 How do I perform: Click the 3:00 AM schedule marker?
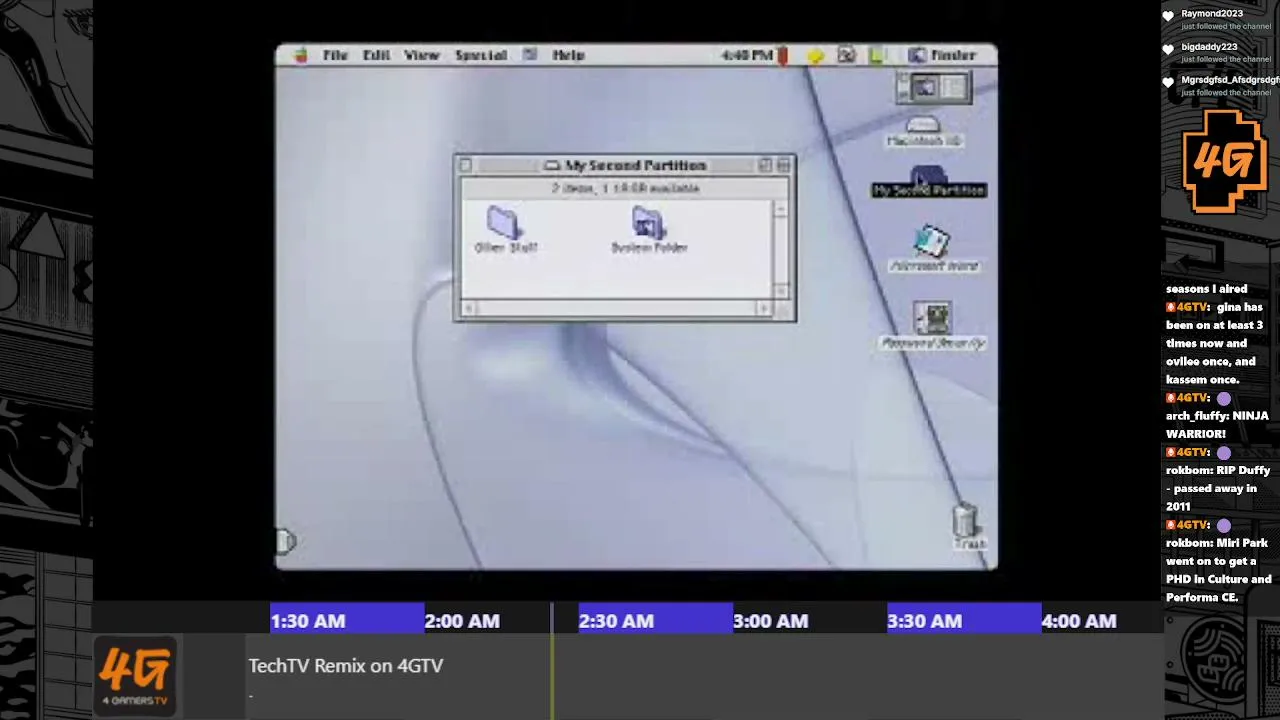[x=770, y=621]
